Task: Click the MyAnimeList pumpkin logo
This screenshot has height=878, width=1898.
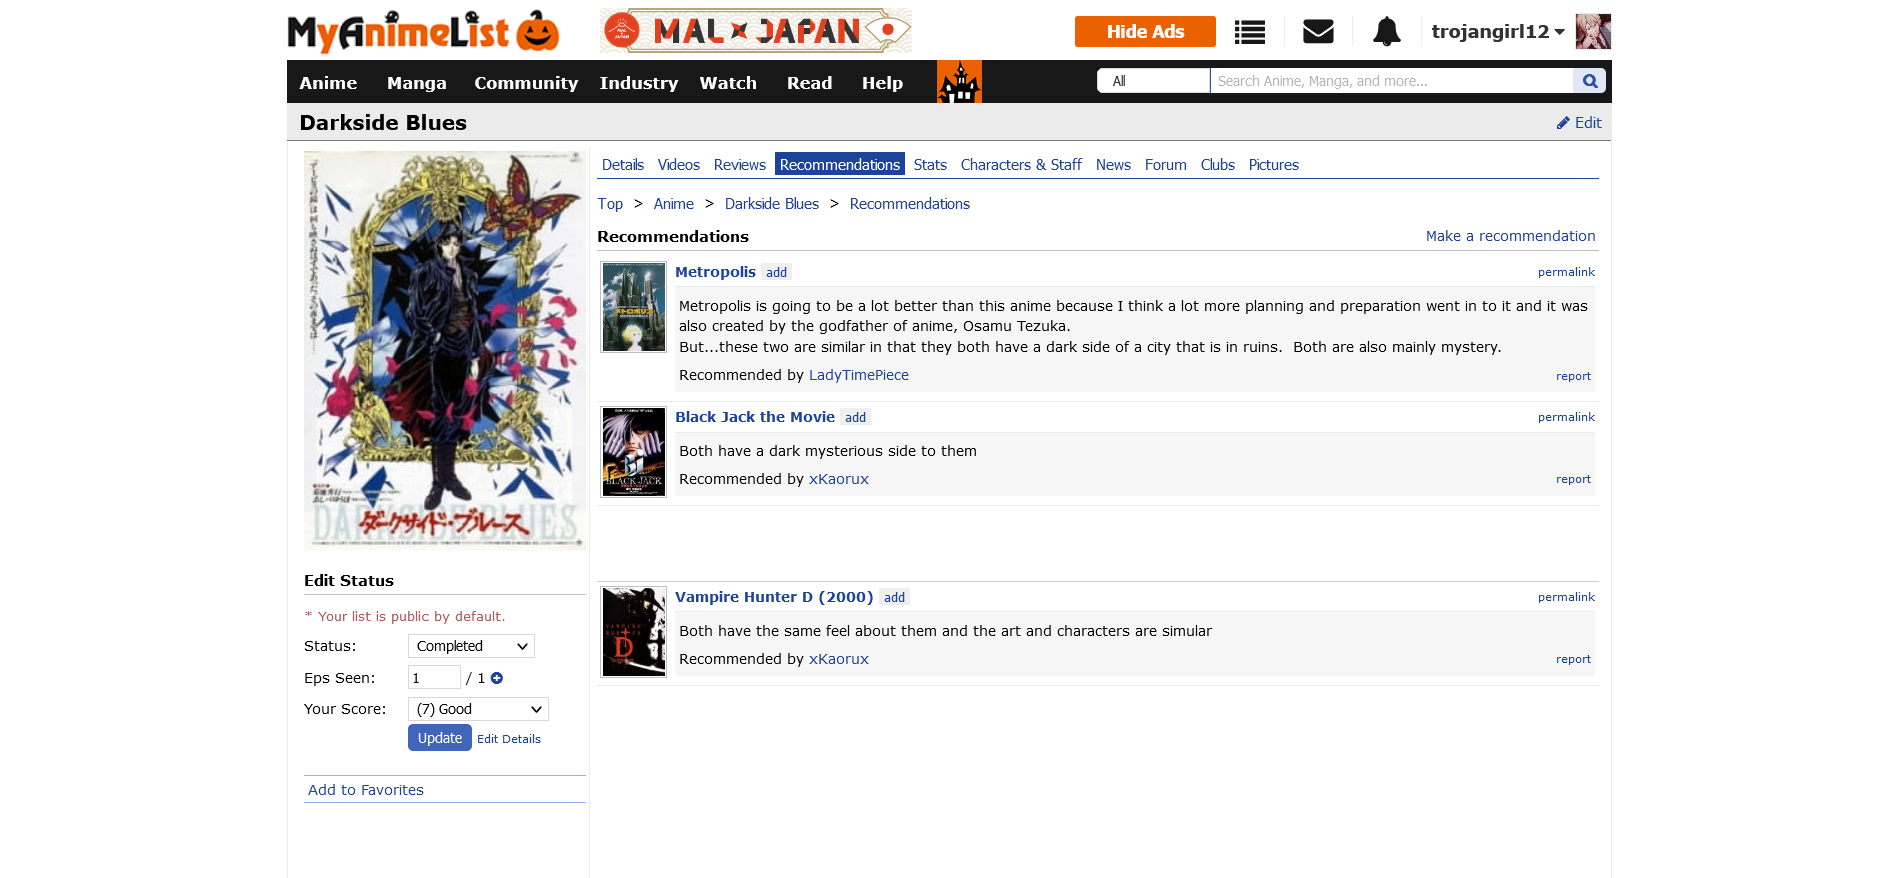Action: point(423,32)
